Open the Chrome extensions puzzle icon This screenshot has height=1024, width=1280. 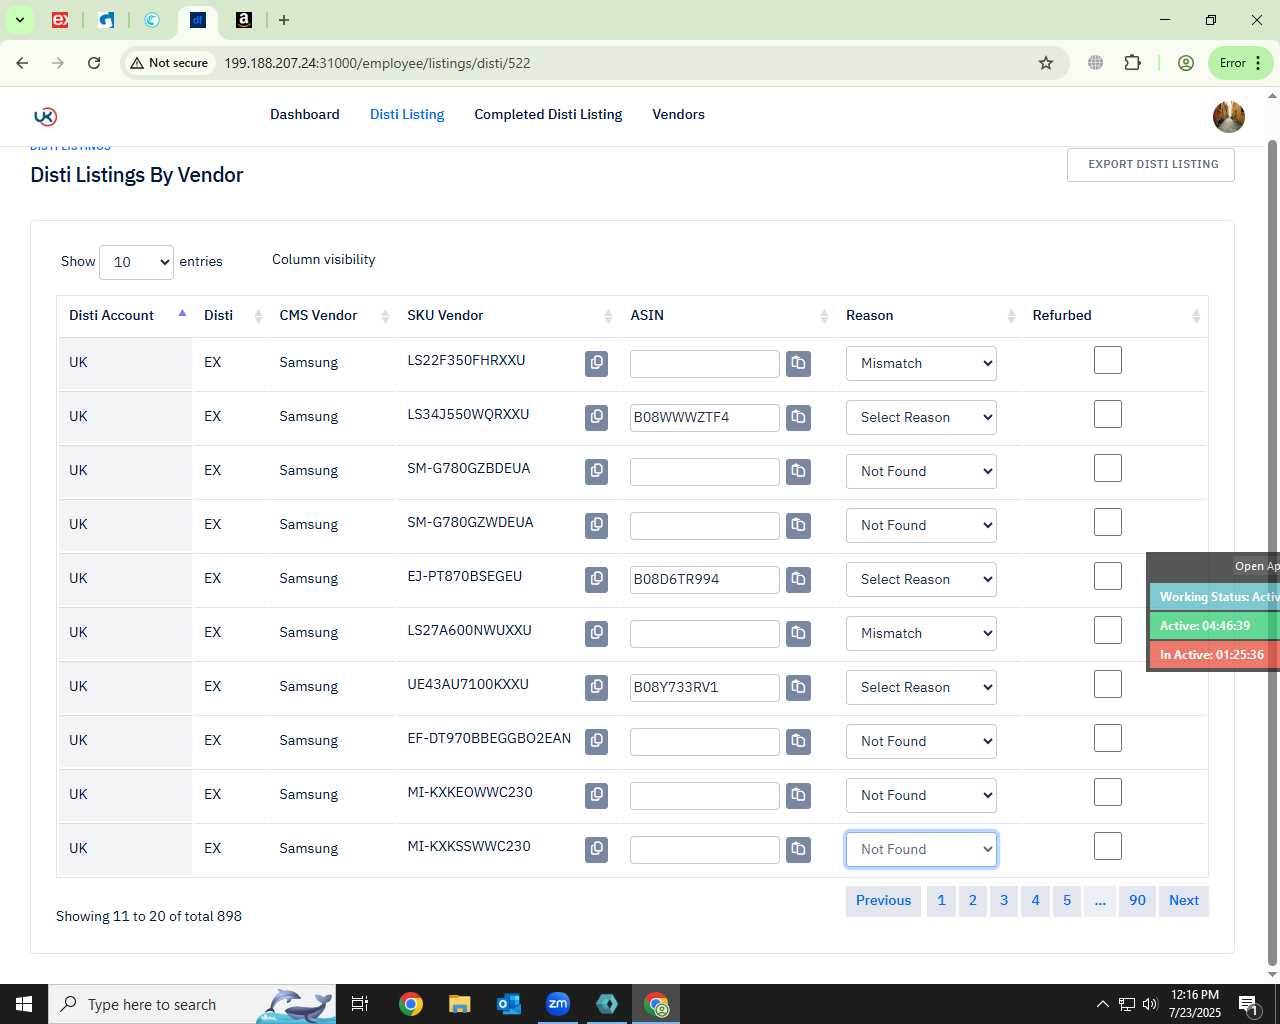click(1132, 63)
